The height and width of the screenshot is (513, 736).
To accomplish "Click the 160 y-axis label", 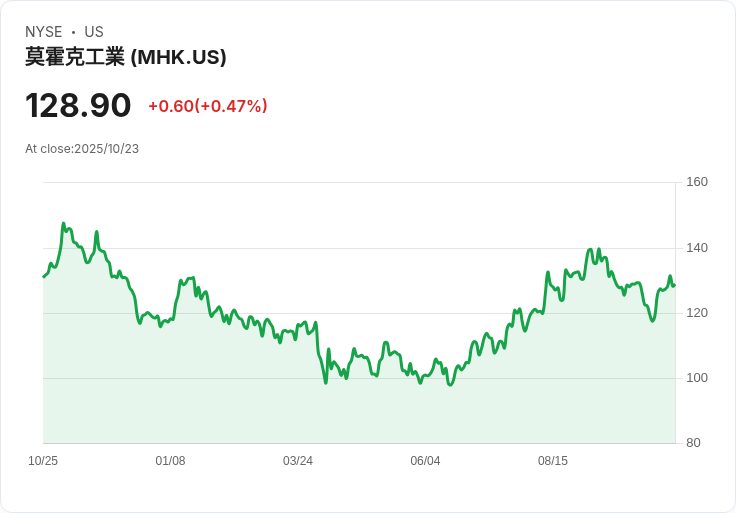I will coord(697,182).
